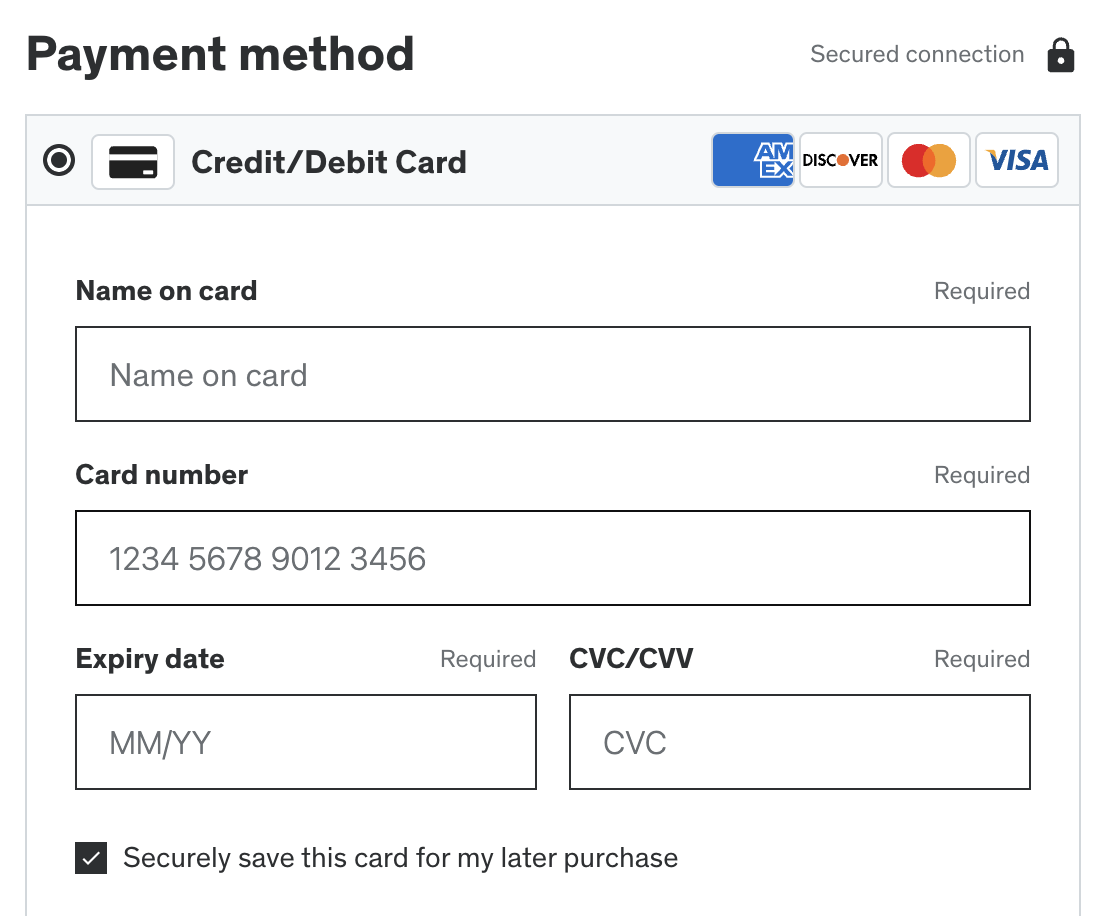Viewport: 1118px width, 916px height.
Task: Click the secured connection padlock icon
Action: [1060, 56]
